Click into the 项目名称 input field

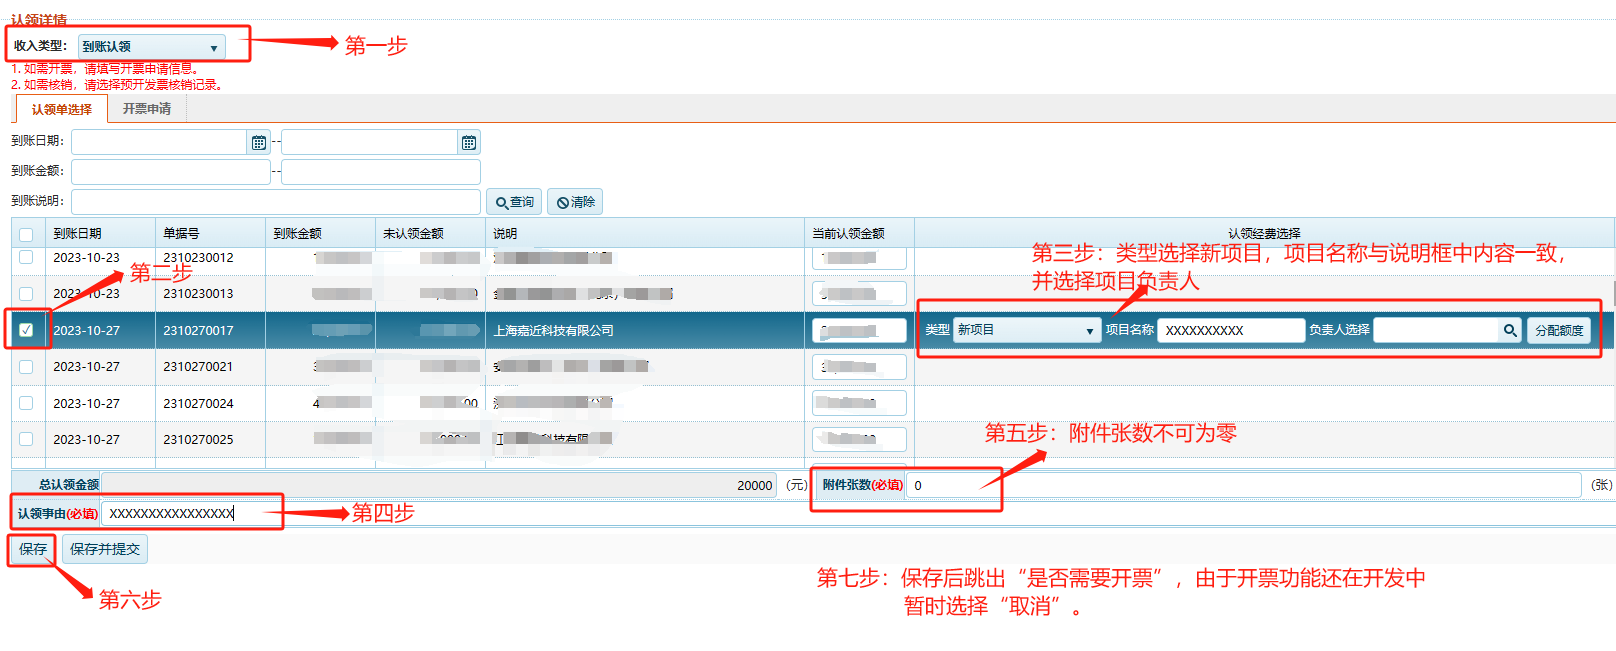pos(1230,330)
